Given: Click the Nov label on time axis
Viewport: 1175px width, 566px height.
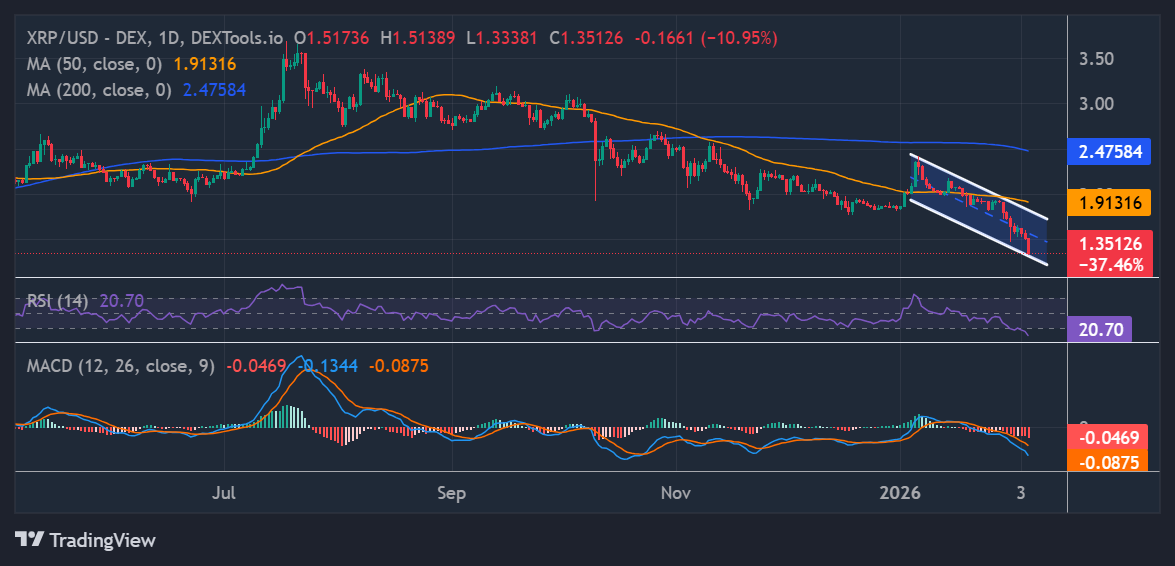Looking at the screenshot, I should tap(677, 493).
